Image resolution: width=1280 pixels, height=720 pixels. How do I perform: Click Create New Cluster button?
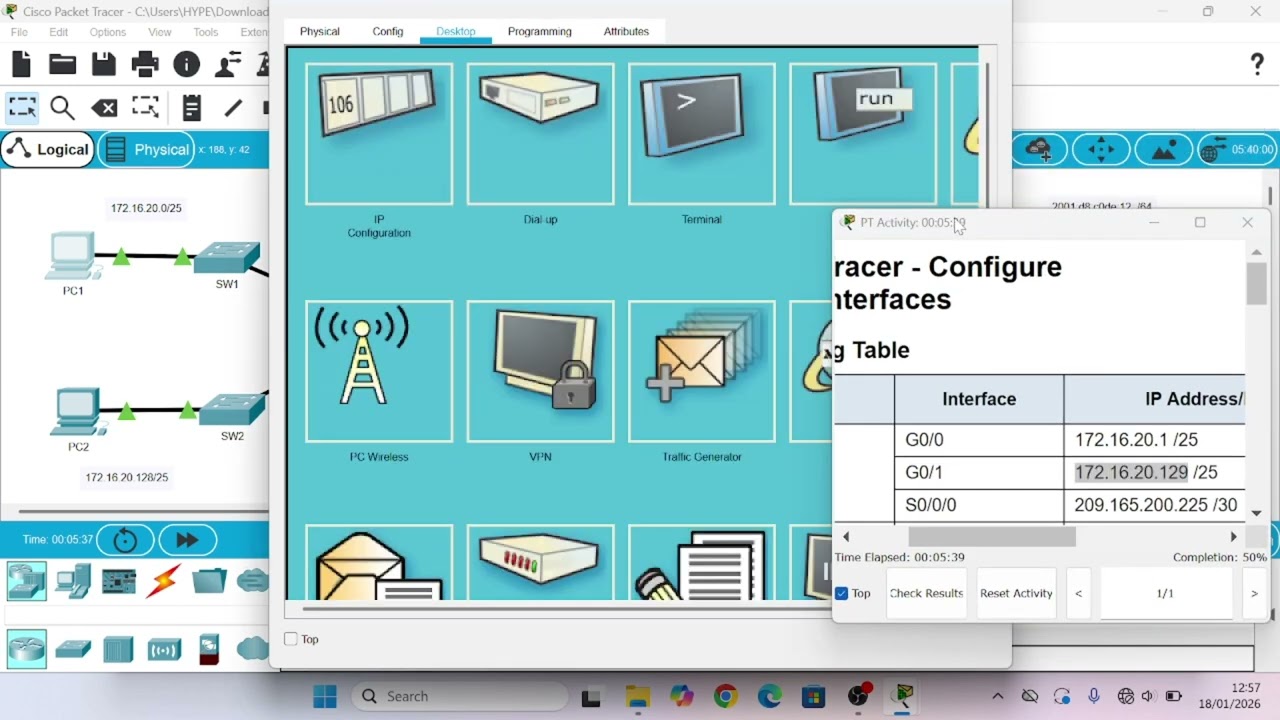pos(1039,150)
